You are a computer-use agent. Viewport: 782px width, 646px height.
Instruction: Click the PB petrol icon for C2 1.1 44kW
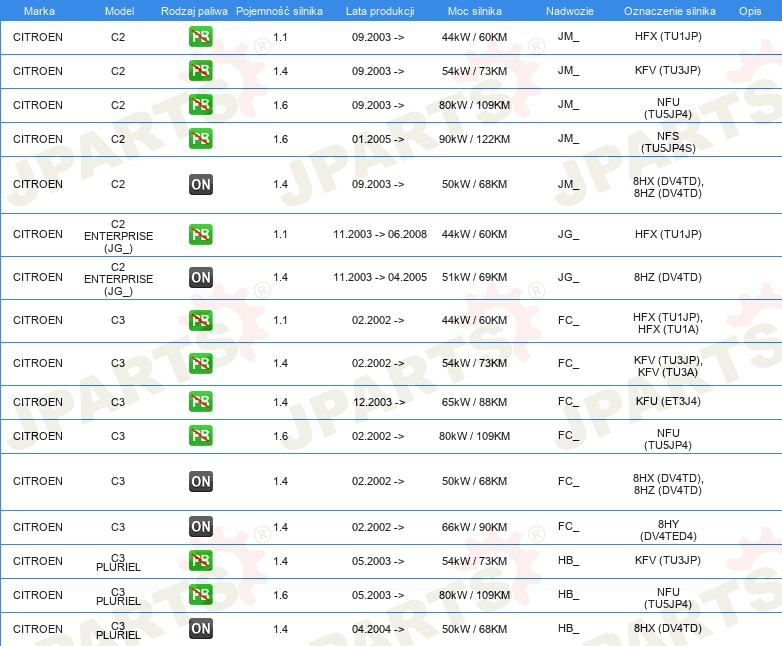pos(200,37)
